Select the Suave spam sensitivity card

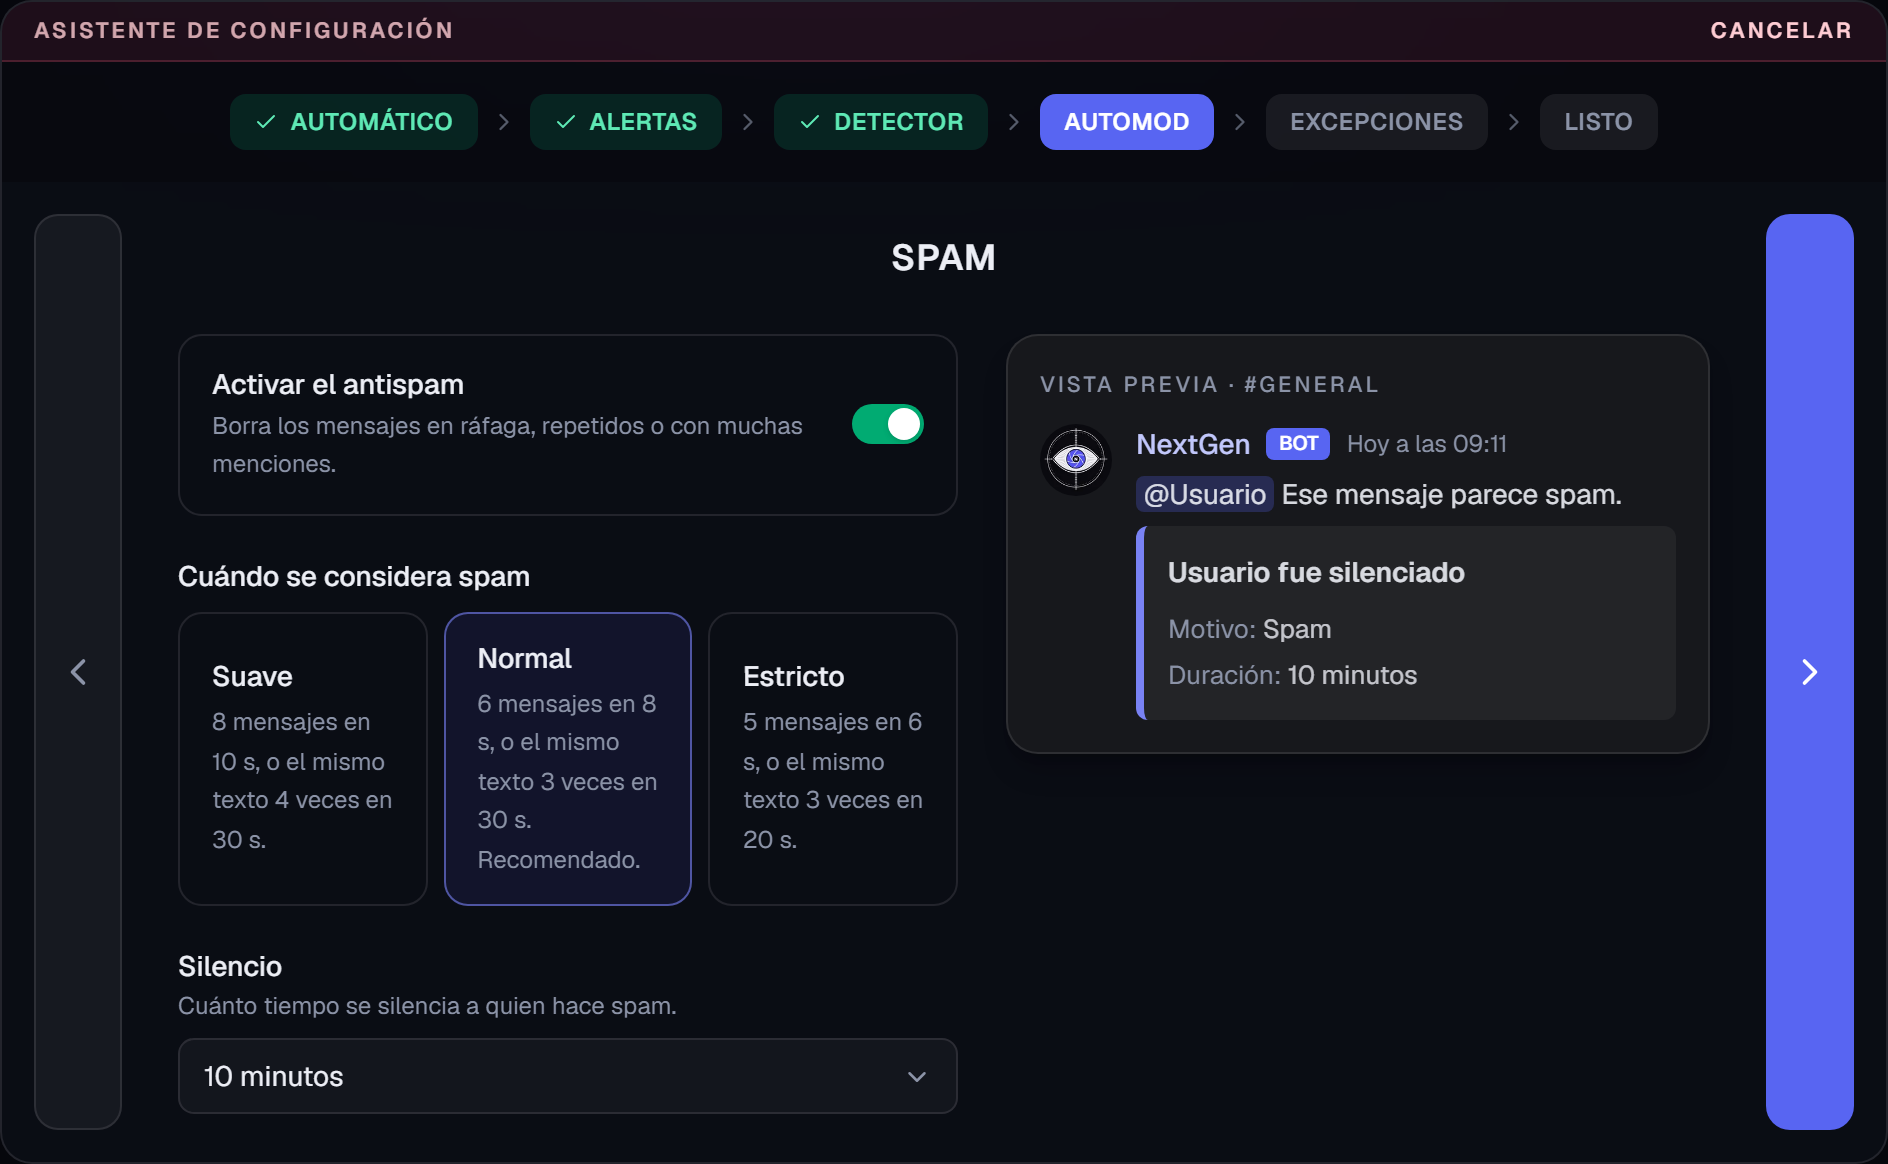tap(303, 759)
